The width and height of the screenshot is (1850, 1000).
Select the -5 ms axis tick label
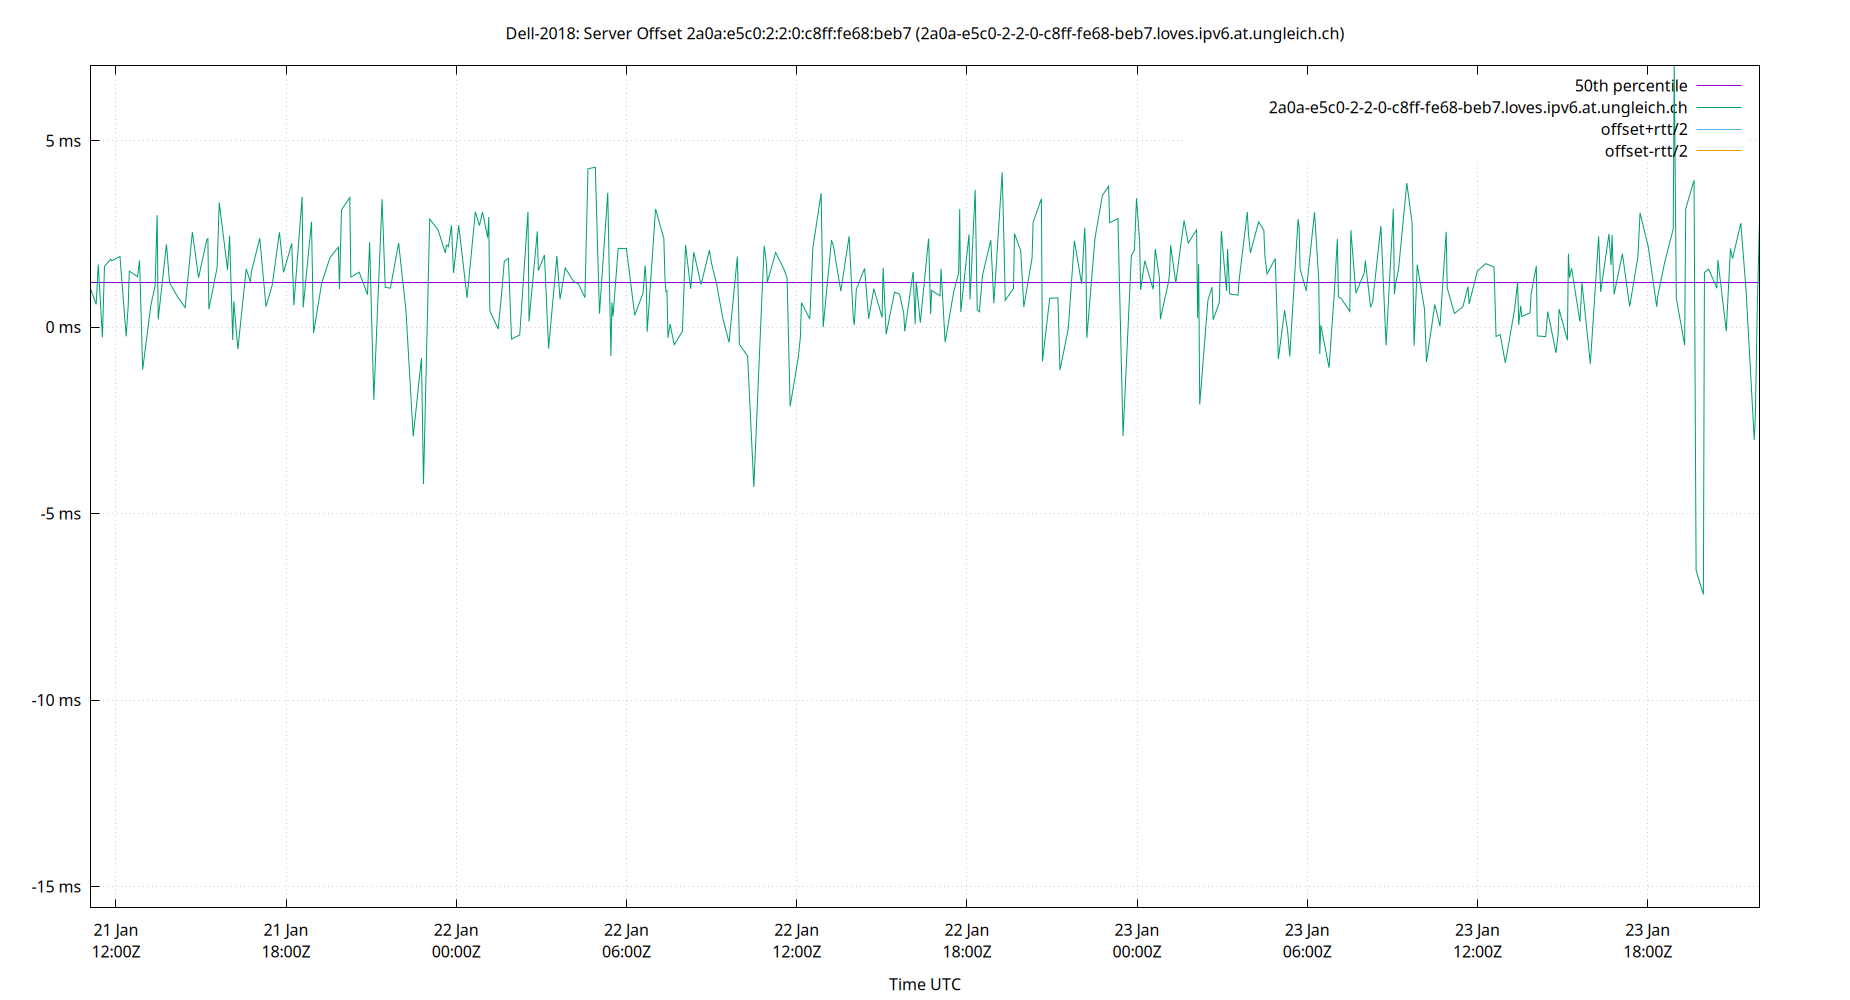[60, 512]
